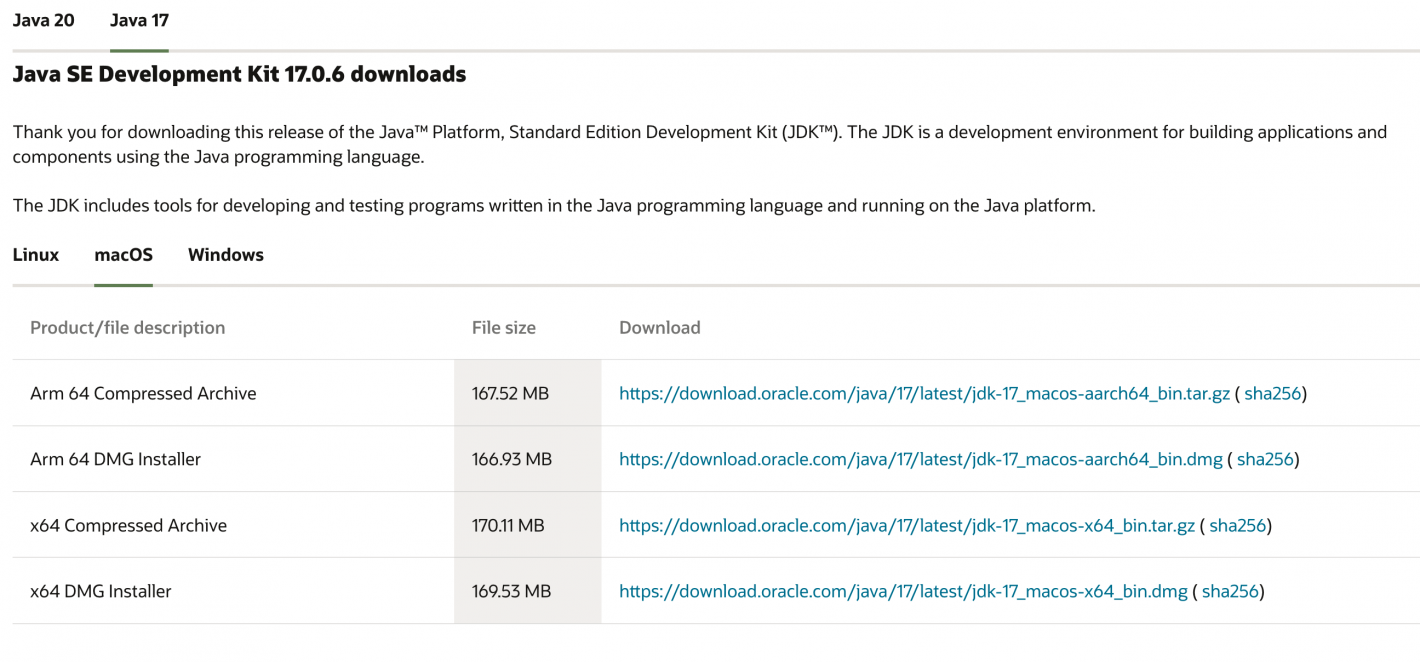Click the Java SE Development Kit heading
This screenshot has width=1420, height=662.
click(238, 74)
